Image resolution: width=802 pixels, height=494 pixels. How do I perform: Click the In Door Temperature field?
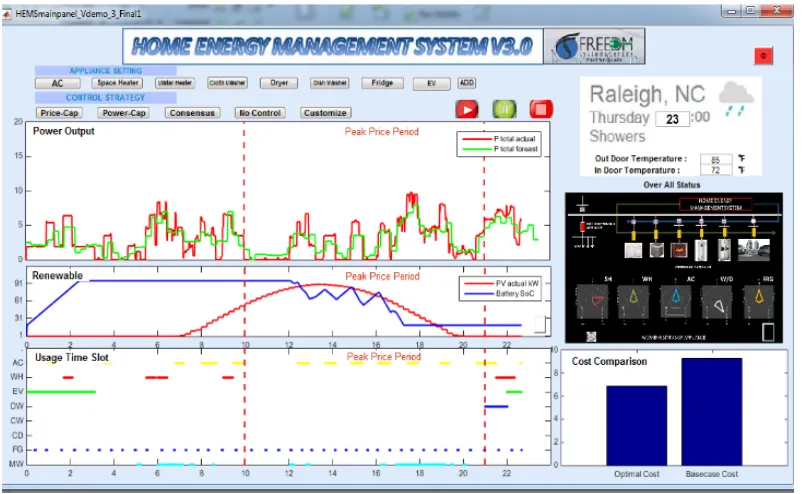click(716, 170)
